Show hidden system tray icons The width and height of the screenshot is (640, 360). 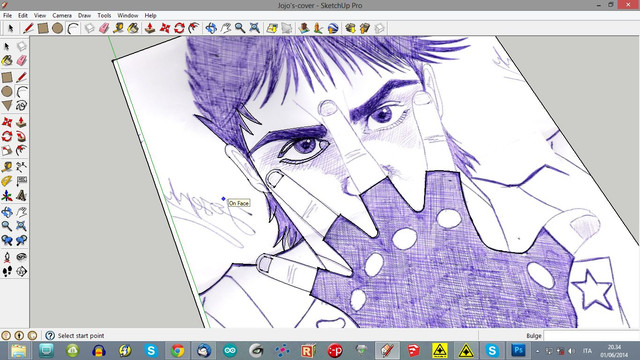pyautogui.click(x=538, y=351)
